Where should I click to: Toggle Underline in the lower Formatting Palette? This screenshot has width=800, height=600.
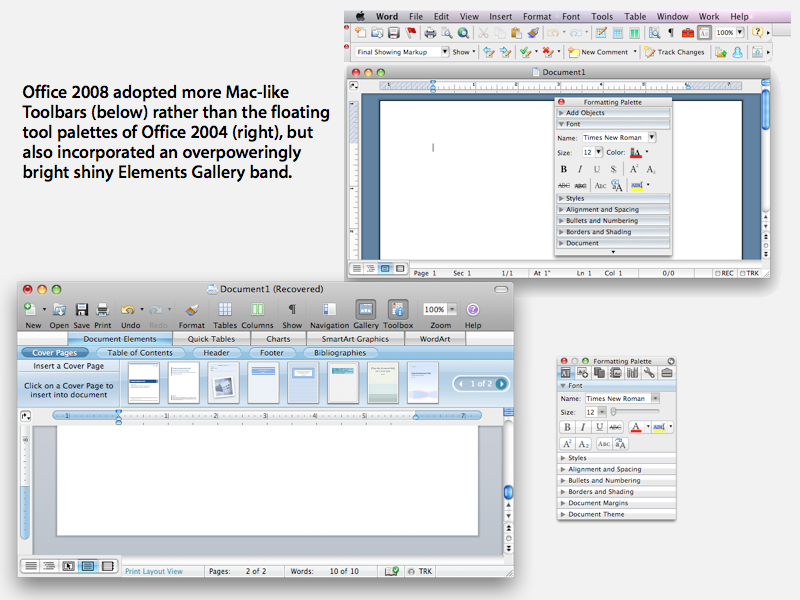click(599, 427)
